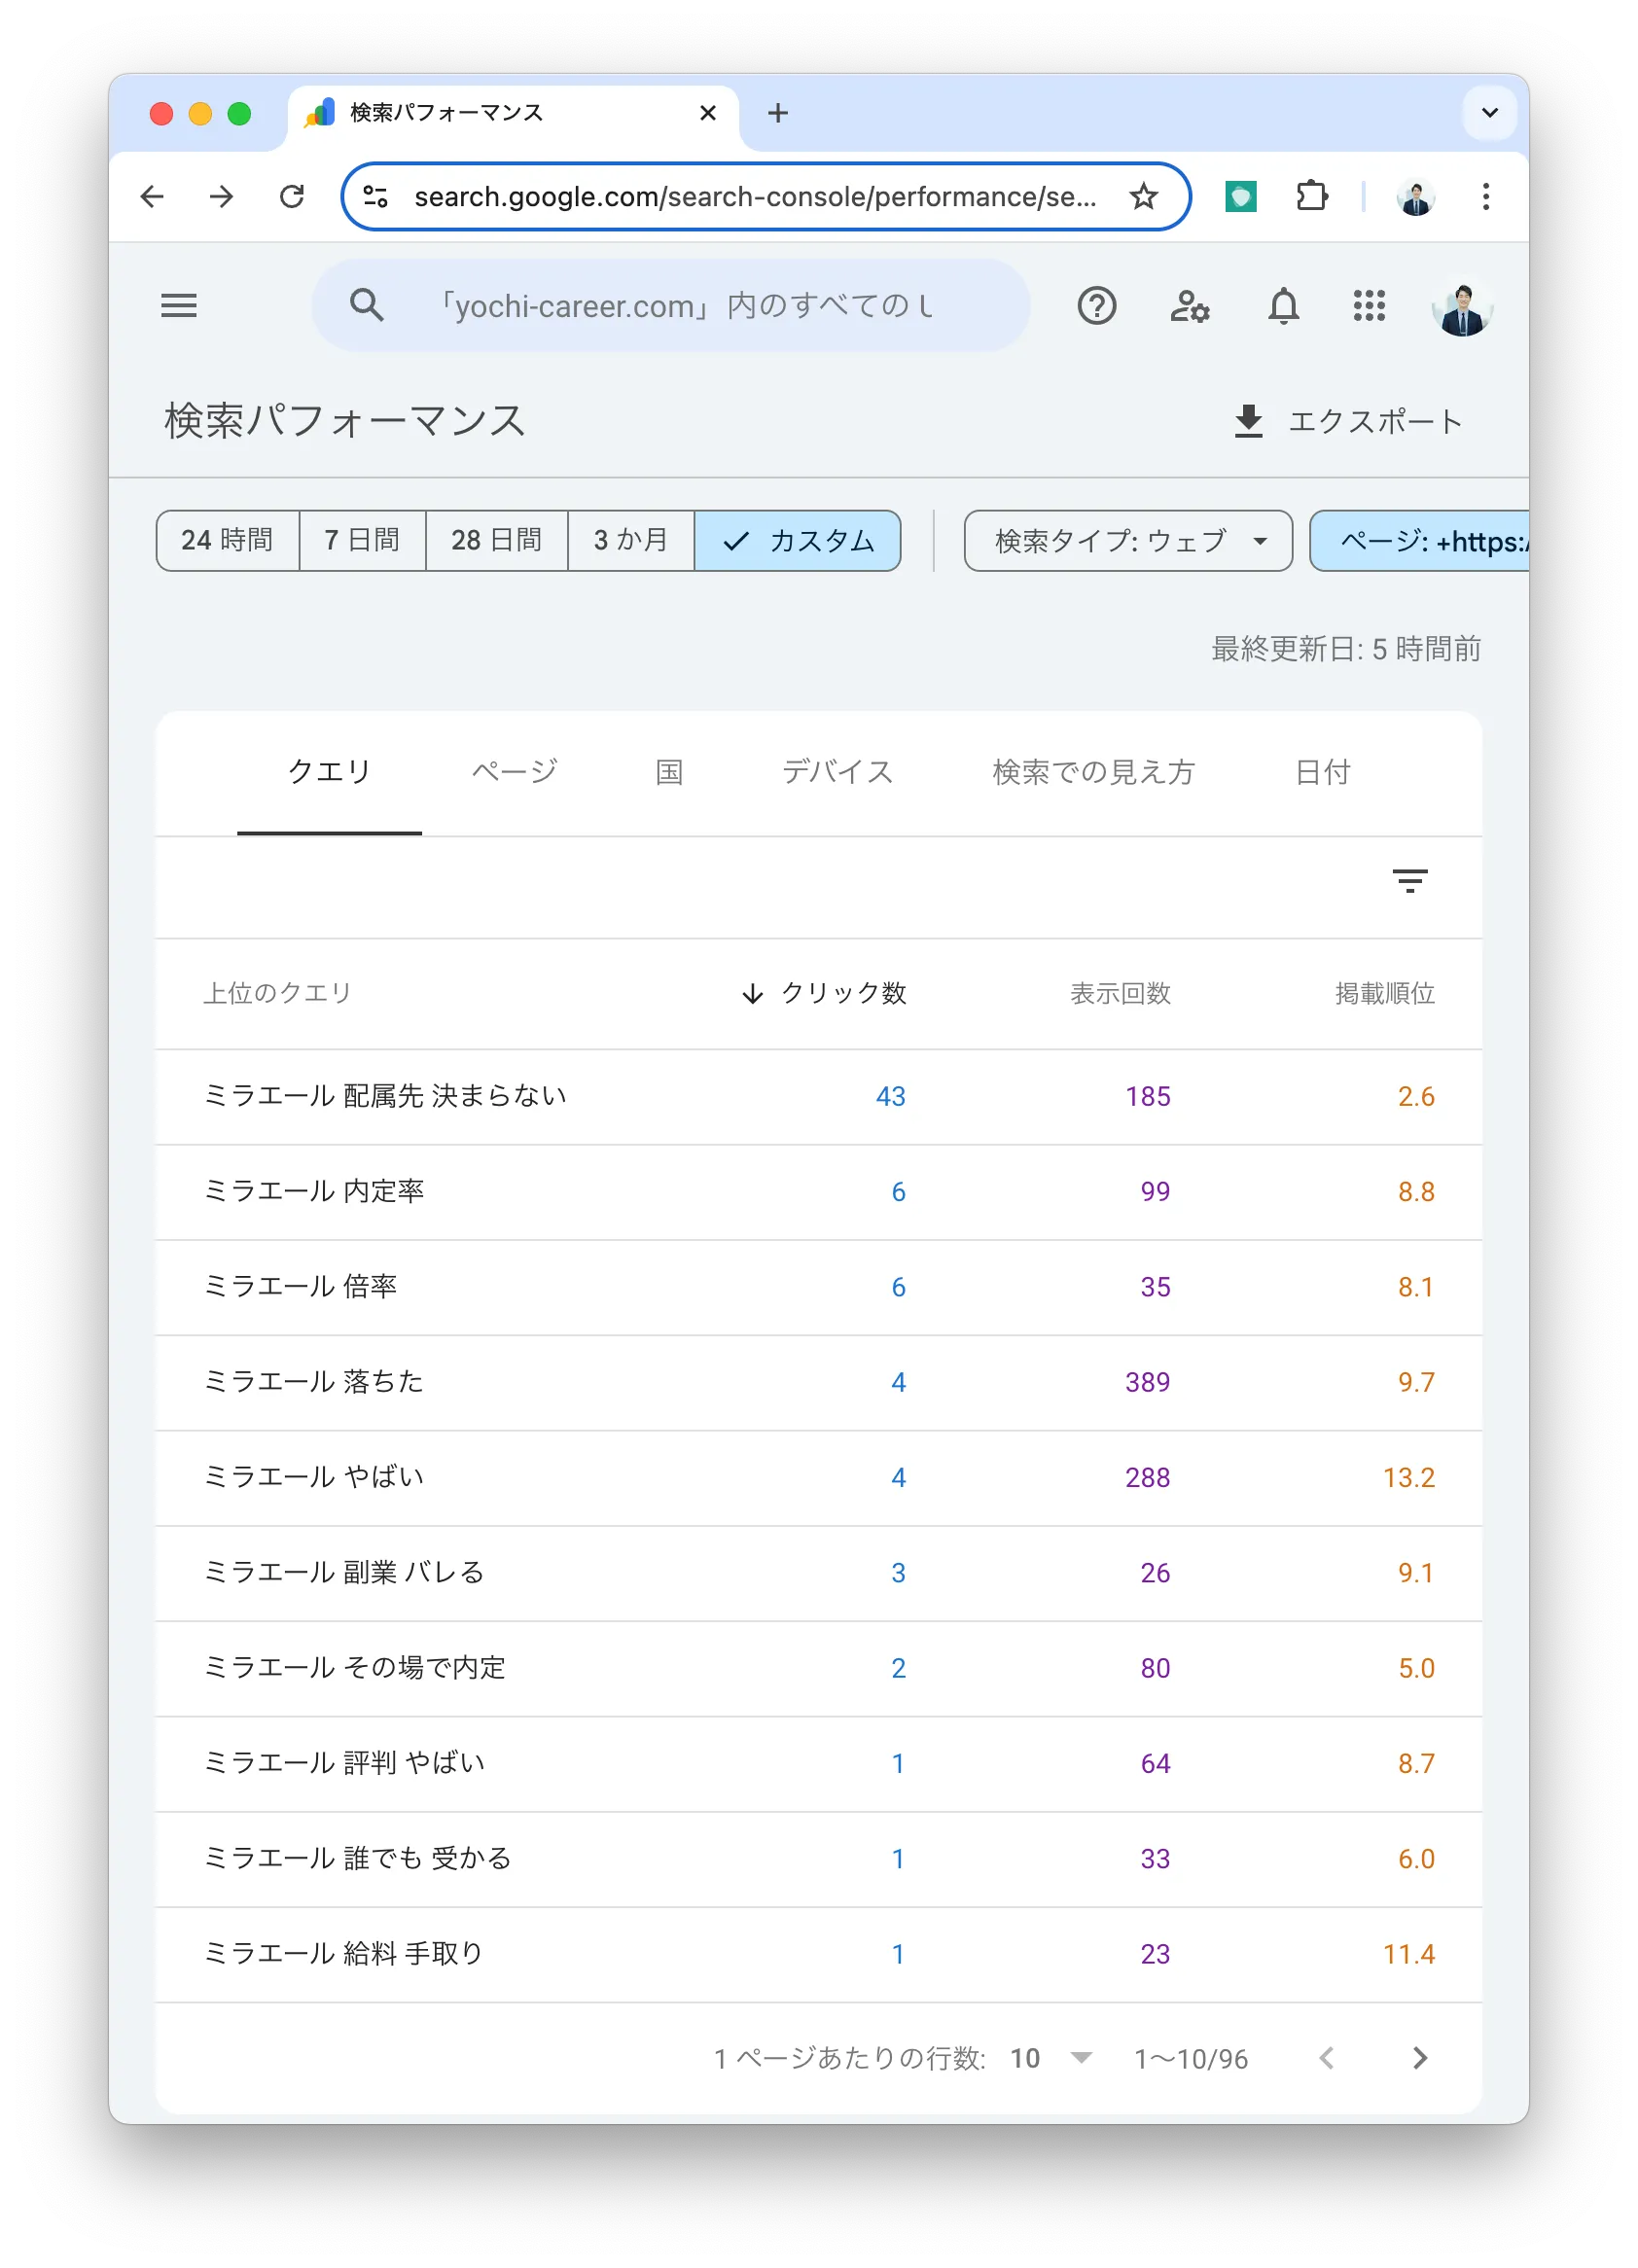Open the hamburger navigation menu

[x=179, y=305]
